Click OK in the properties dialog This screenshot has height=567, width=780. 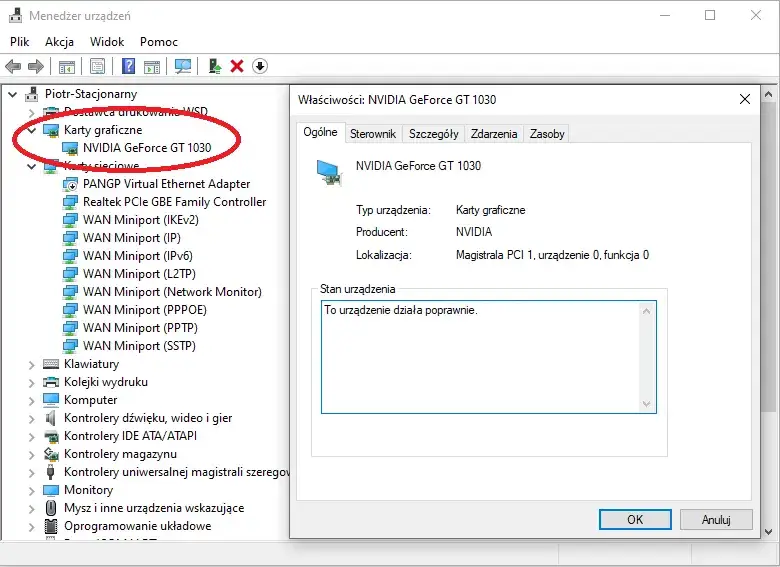635,520
